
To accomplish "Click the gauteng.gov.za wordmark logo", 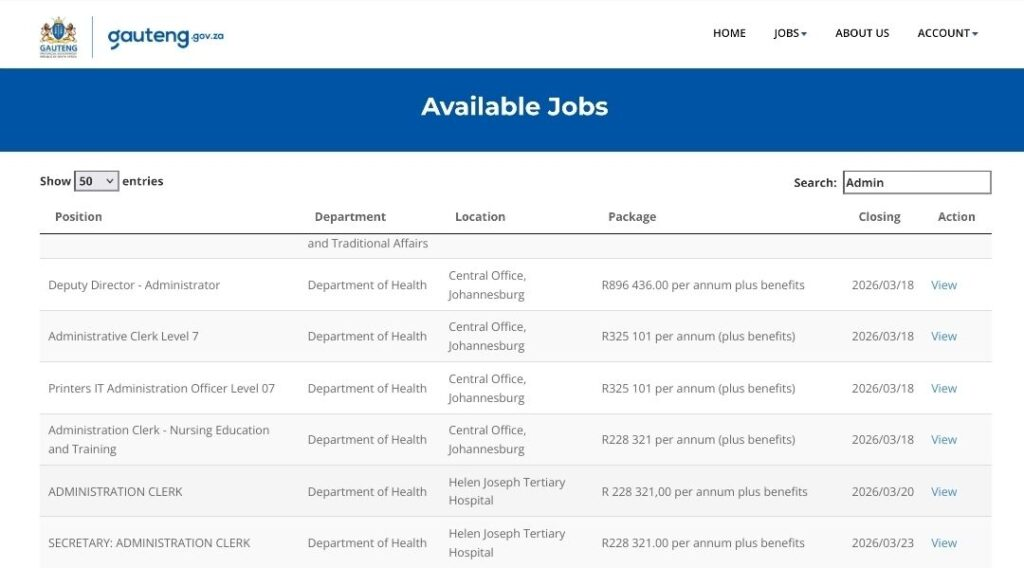I will tap(165, 36).
